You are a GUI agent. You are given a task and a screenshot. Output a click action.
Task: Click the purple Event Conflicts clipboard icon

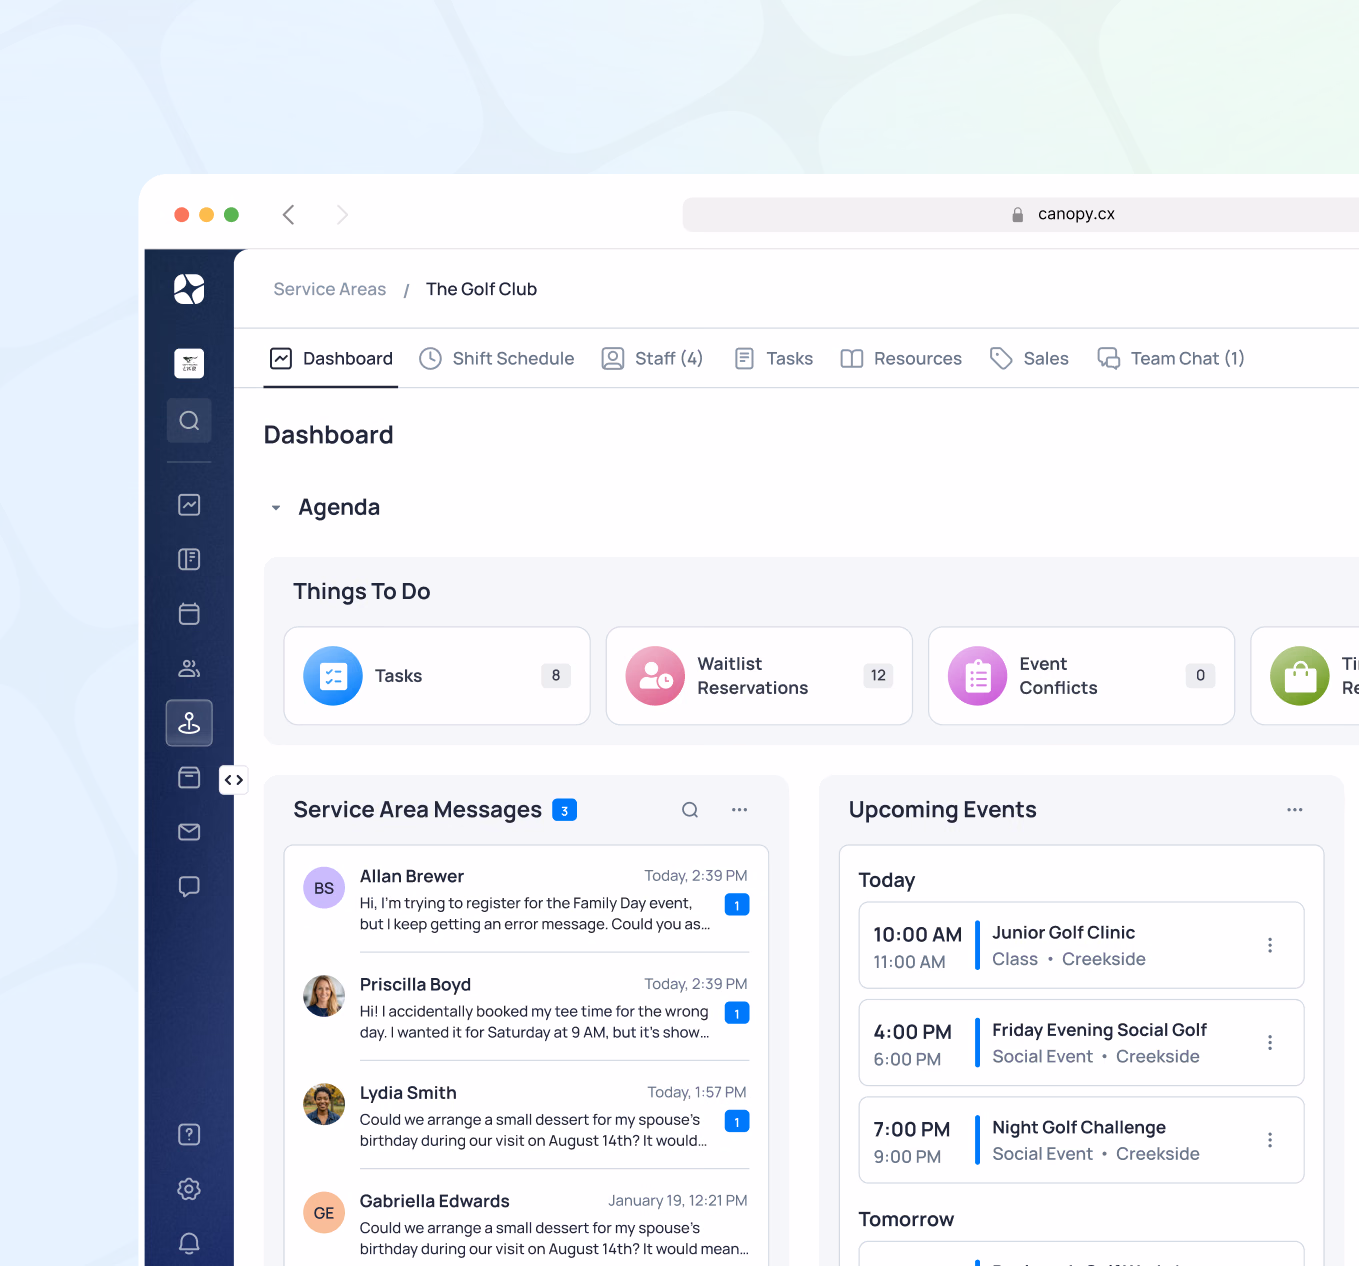[x=977, y=676]
